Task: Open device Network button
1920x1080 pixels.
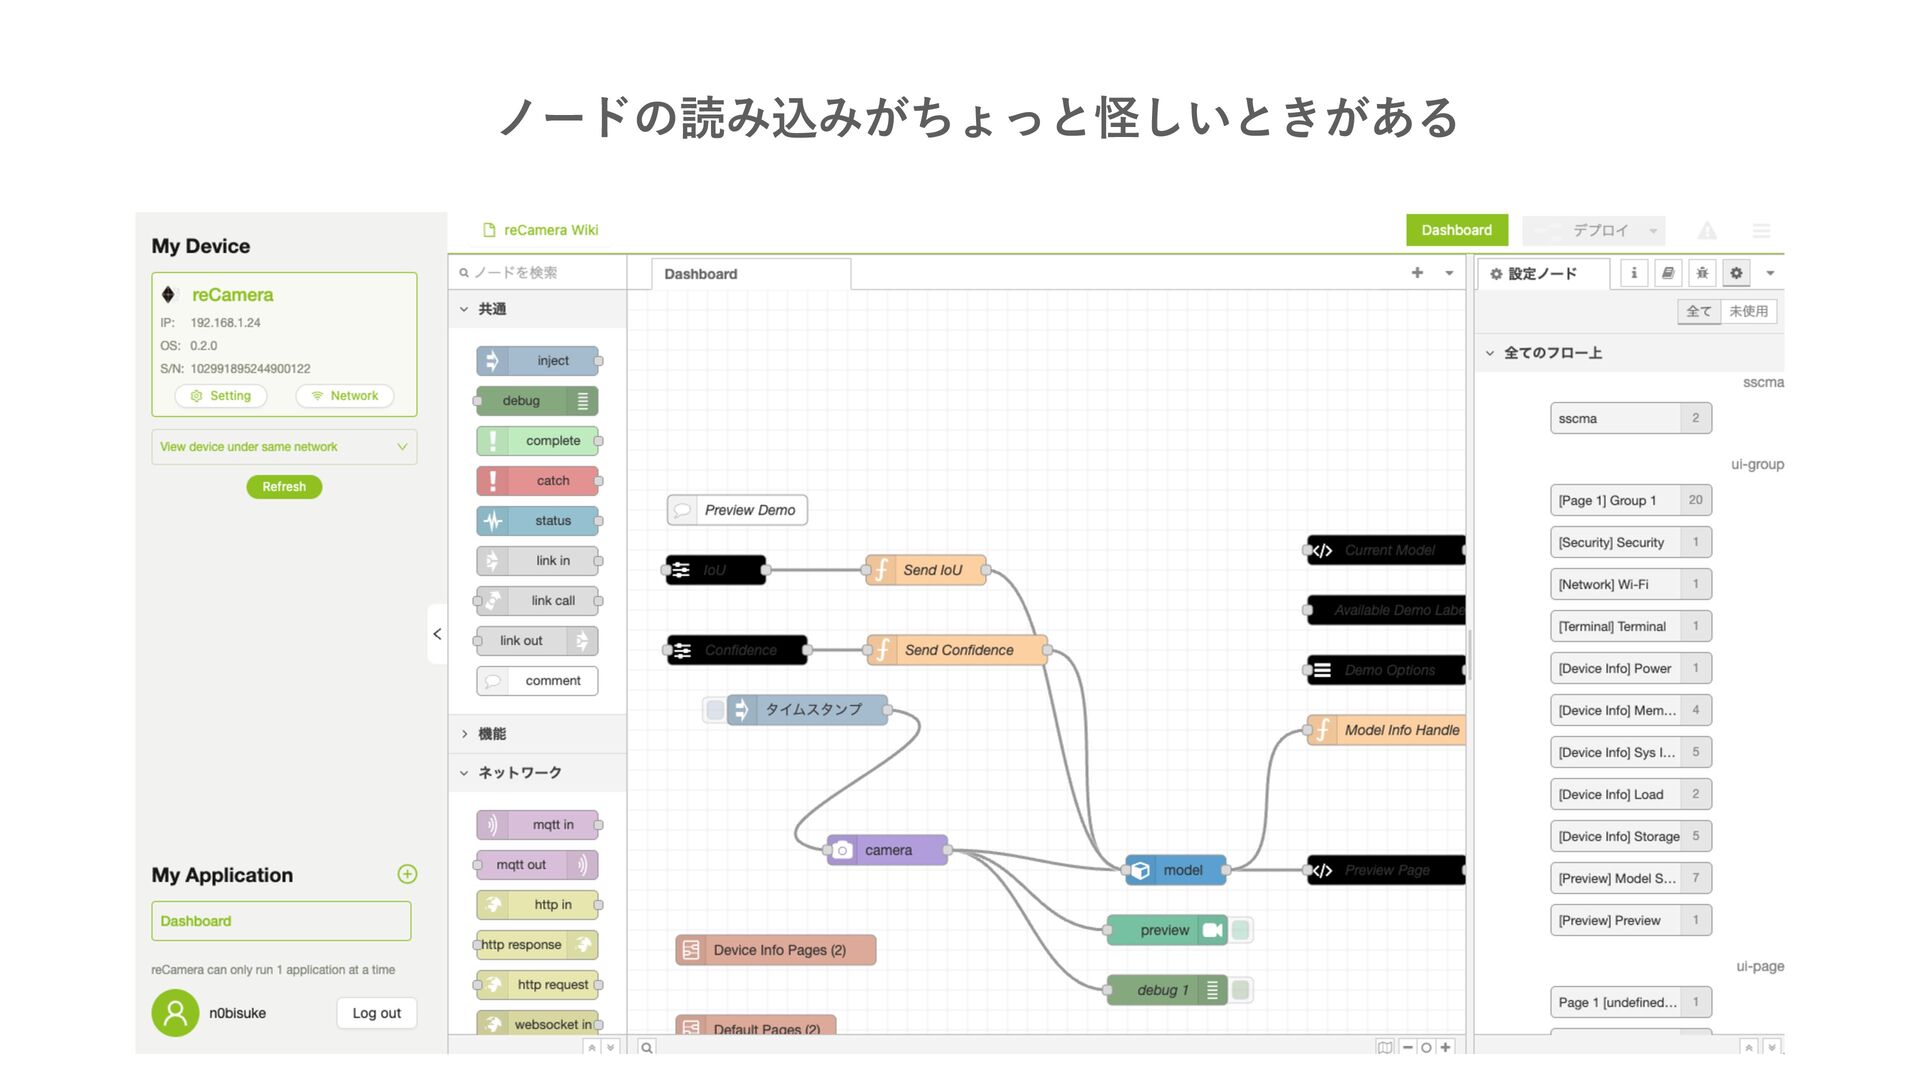Action: pyautogui.click(x=345, y=396)
